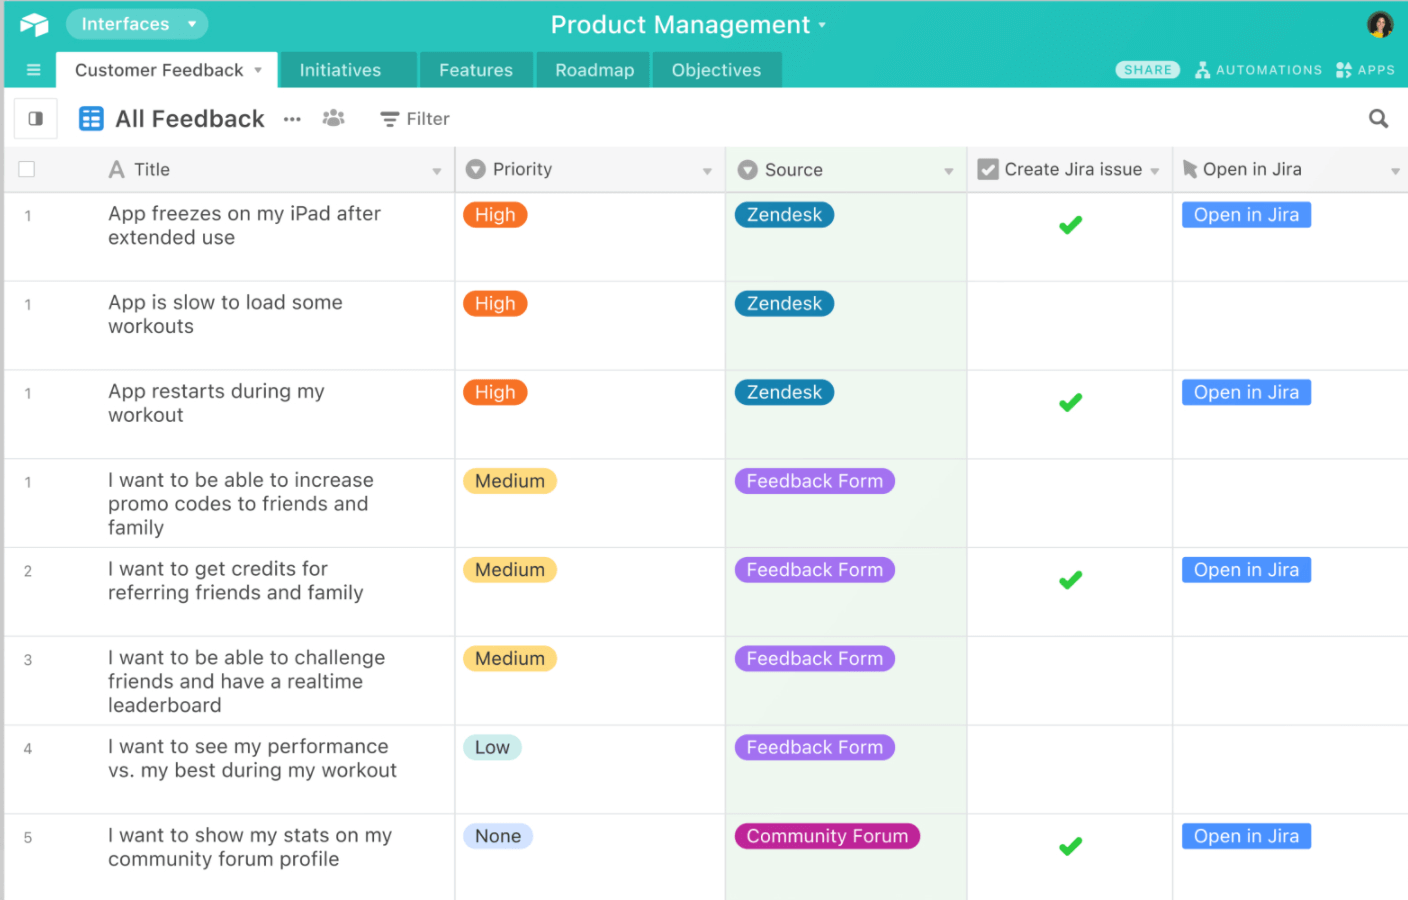Uncheck Jira issue for referral credits row
The height and width of the screenshot is (900, 1408).
click(x=1070, y=580)
